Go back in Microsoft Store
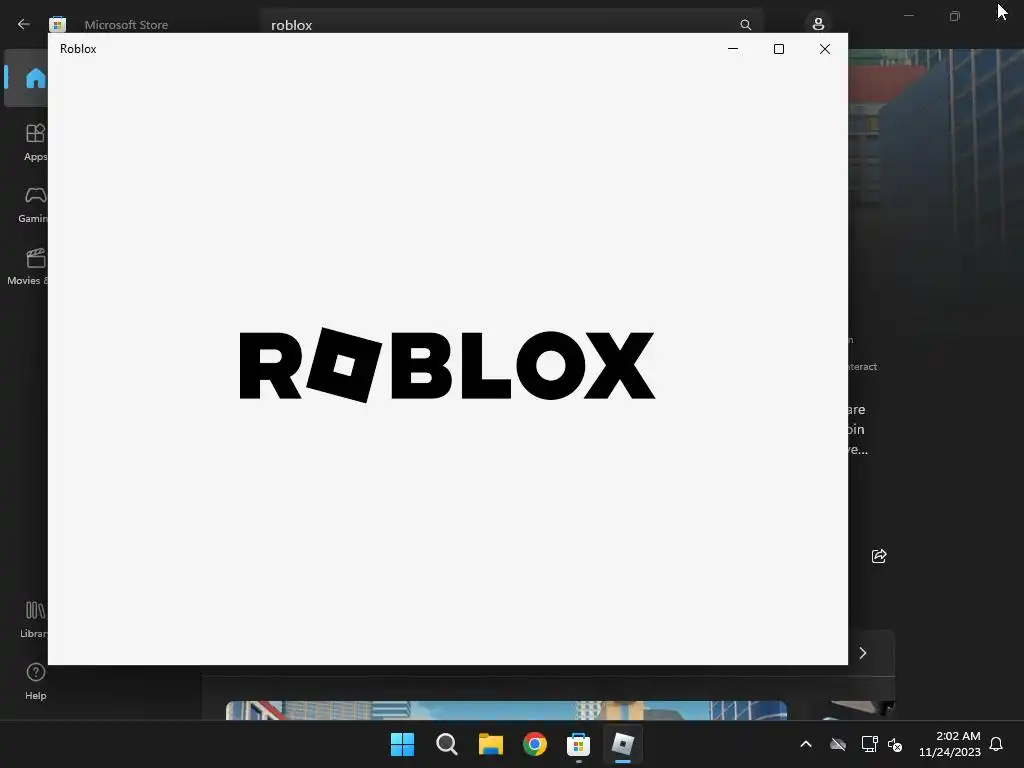The image size is (1024, 768). [x=24, y=24]
